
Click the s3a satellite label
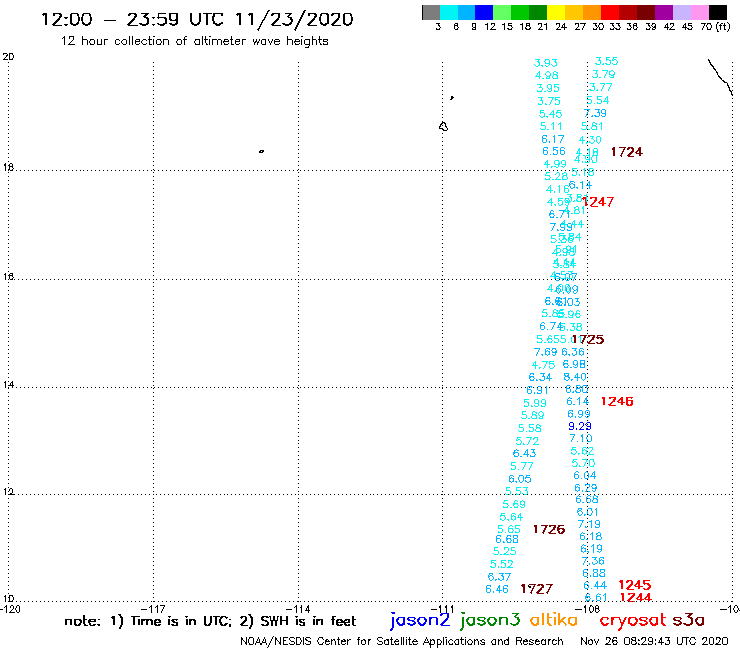[x=689, y=620]
